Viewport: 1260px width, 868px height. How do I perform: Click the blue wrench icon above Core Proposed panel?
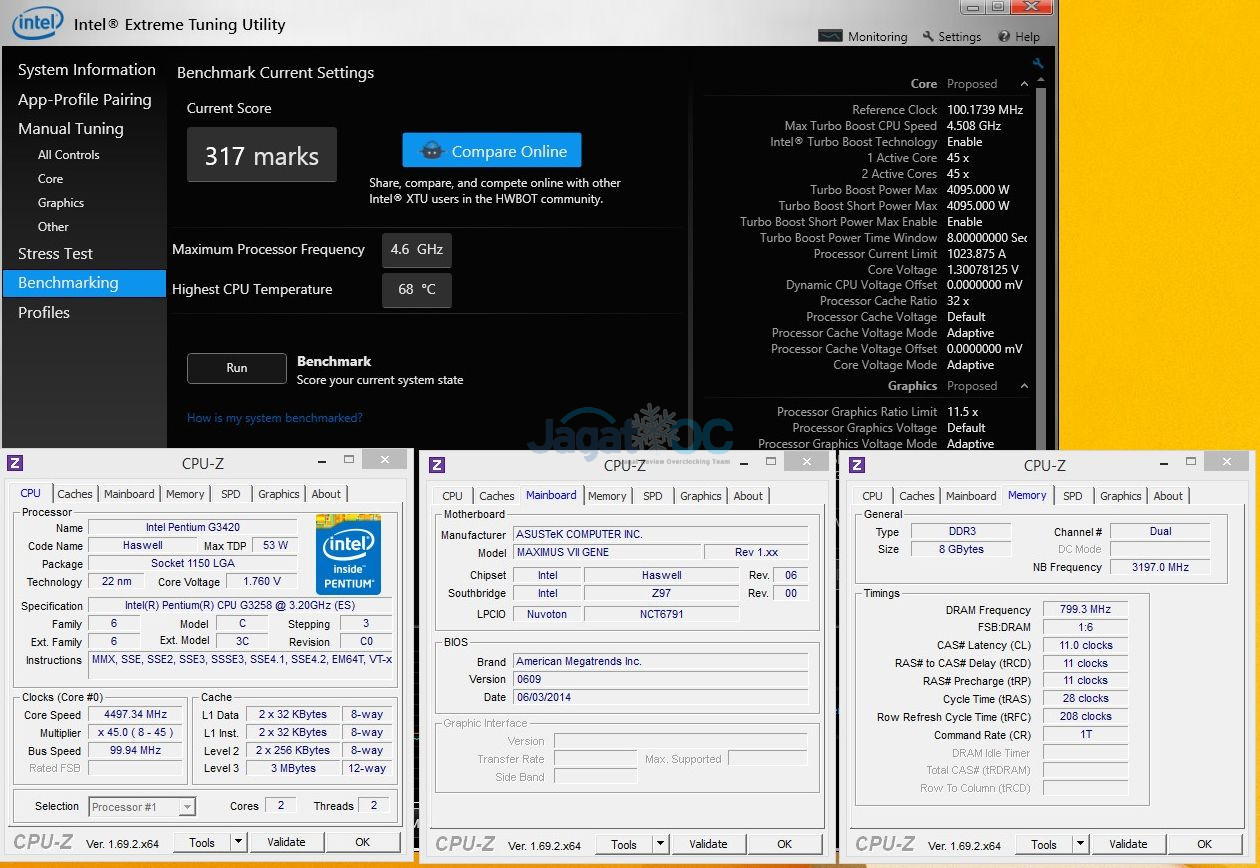1038,62
